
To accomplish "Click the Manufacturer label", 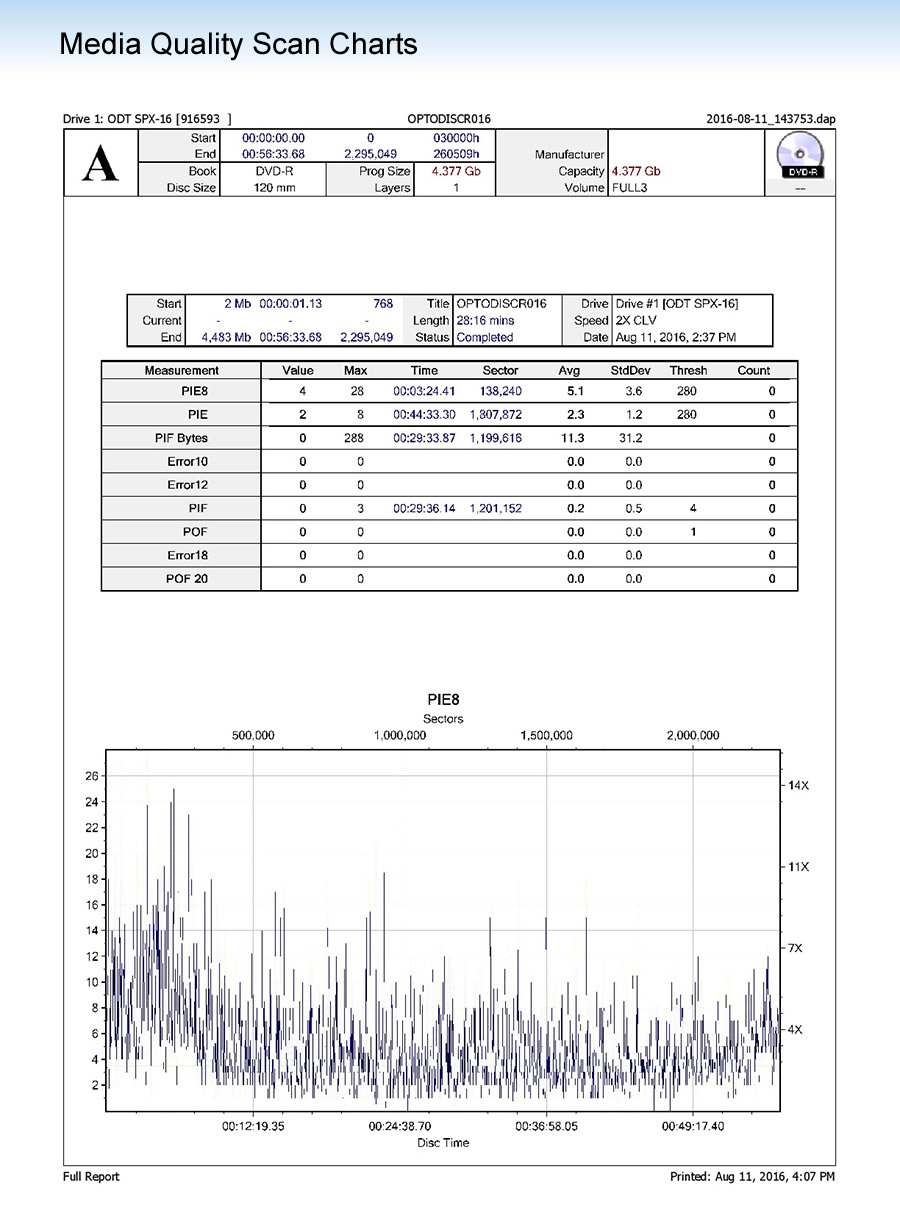I will click(x=570, y=154).
